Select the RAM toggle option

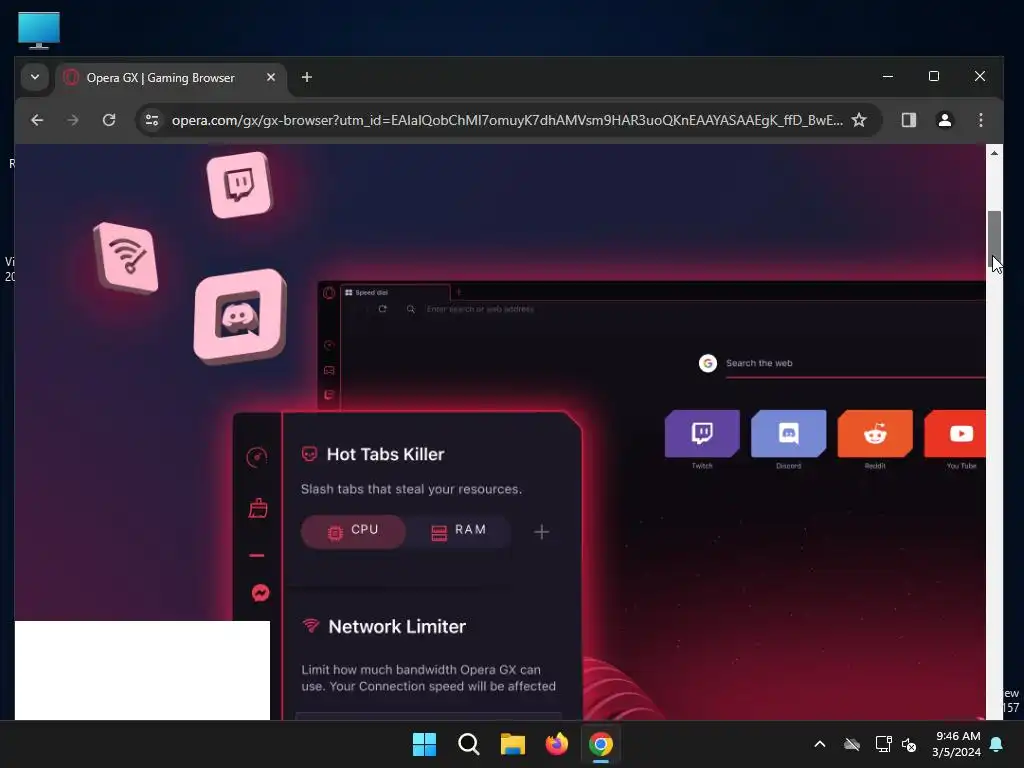pyautogui.click(x=458, y=532)
